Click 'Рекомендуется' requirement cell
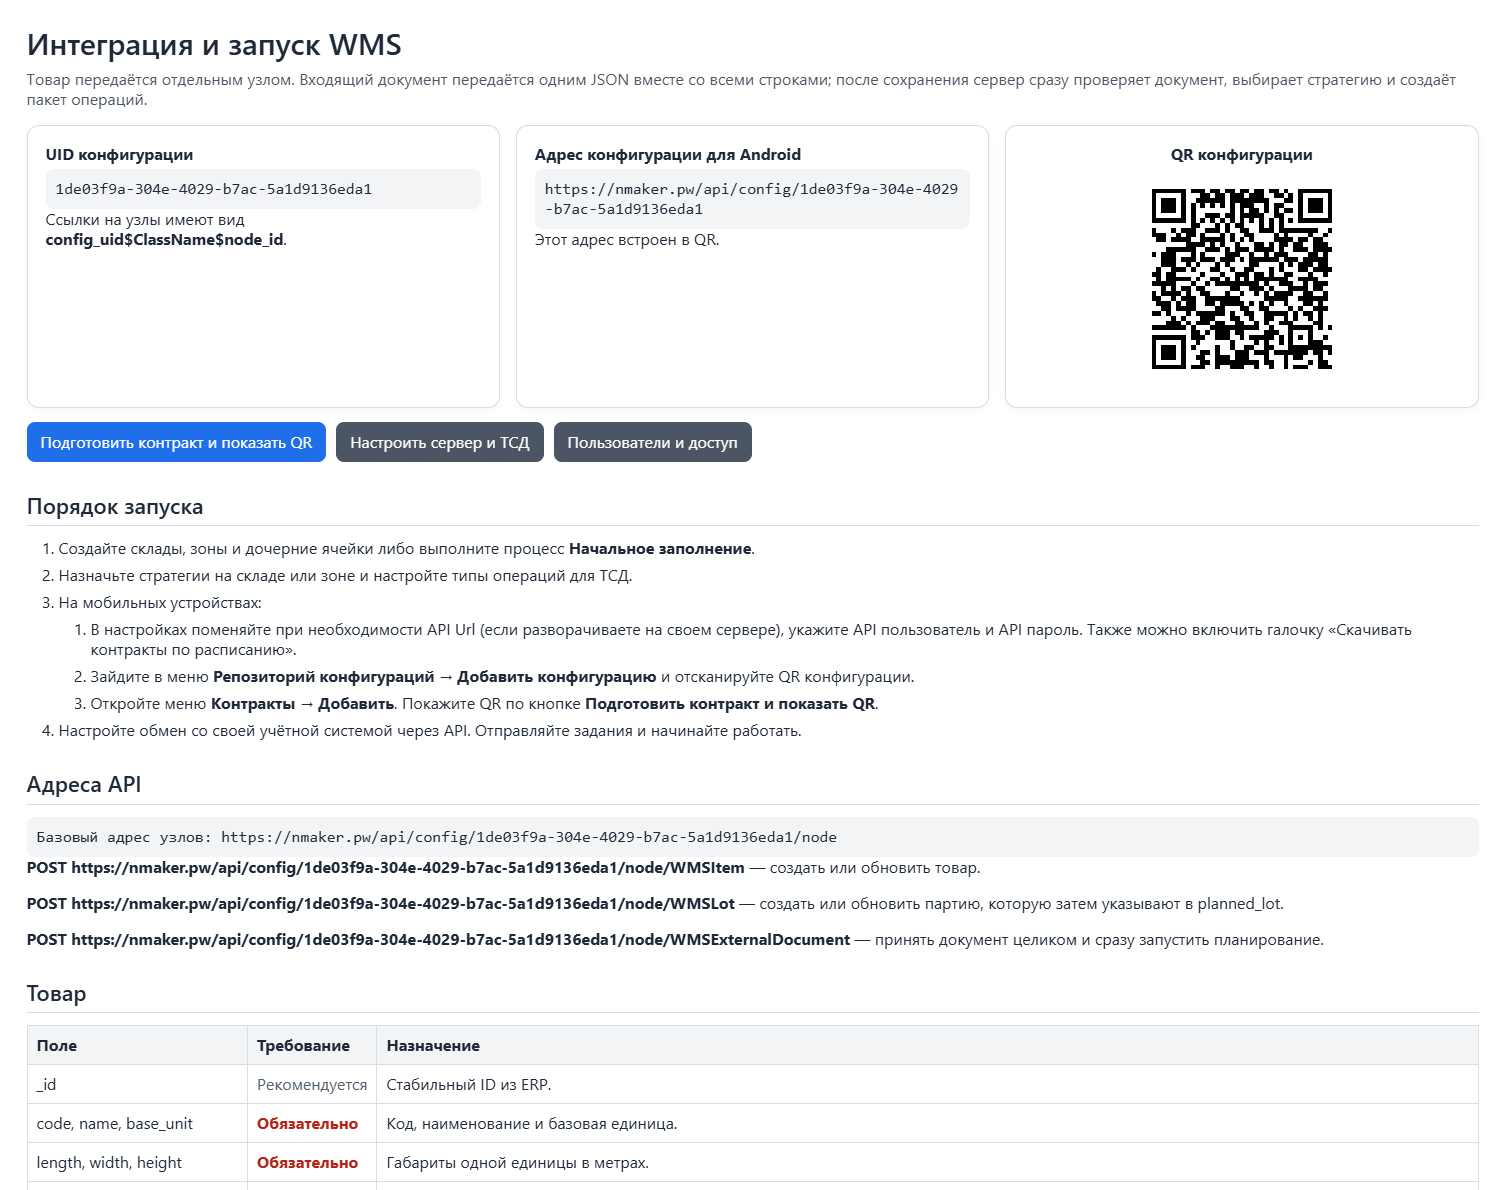Screen dimensions: 1489x1190 (312, 1085)
